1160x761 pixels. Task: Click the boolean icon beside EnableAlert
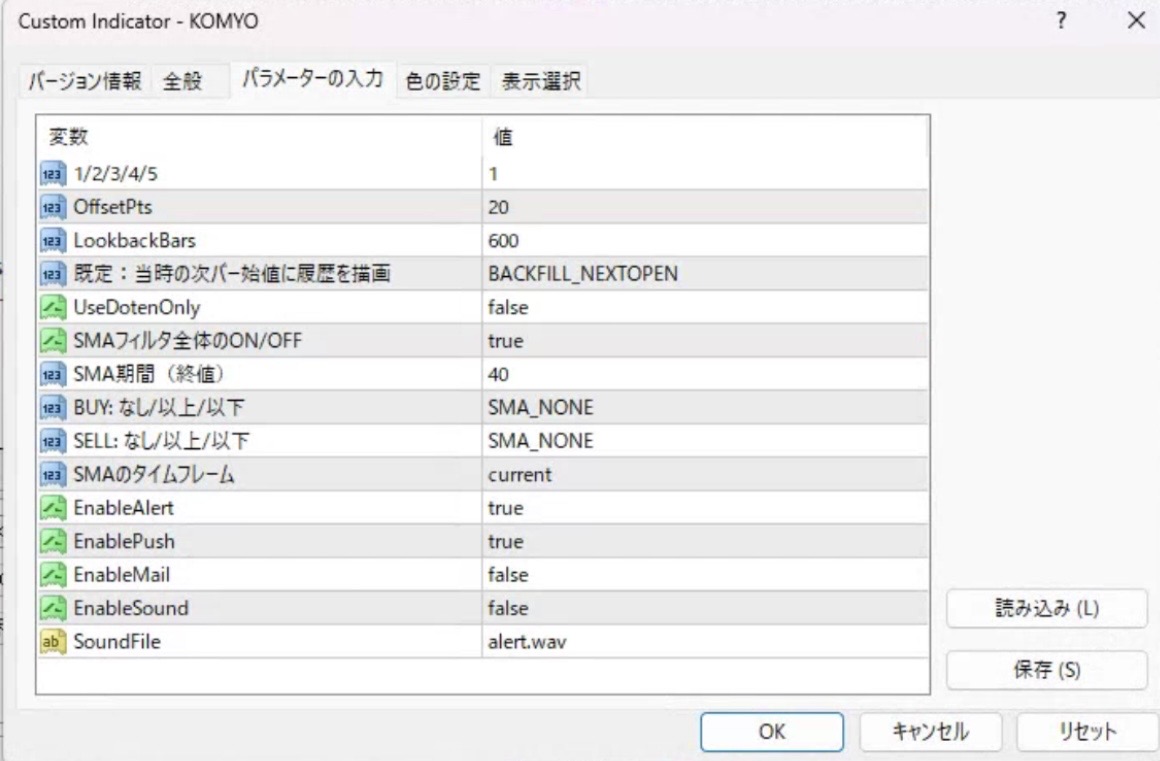coord(53,507)
